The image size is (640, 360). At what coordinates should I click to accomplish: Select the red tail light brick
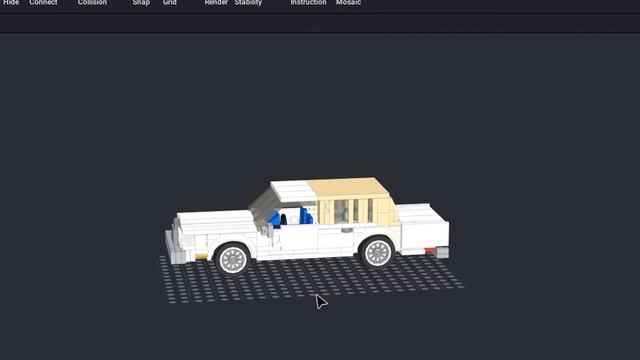[430, 251]
